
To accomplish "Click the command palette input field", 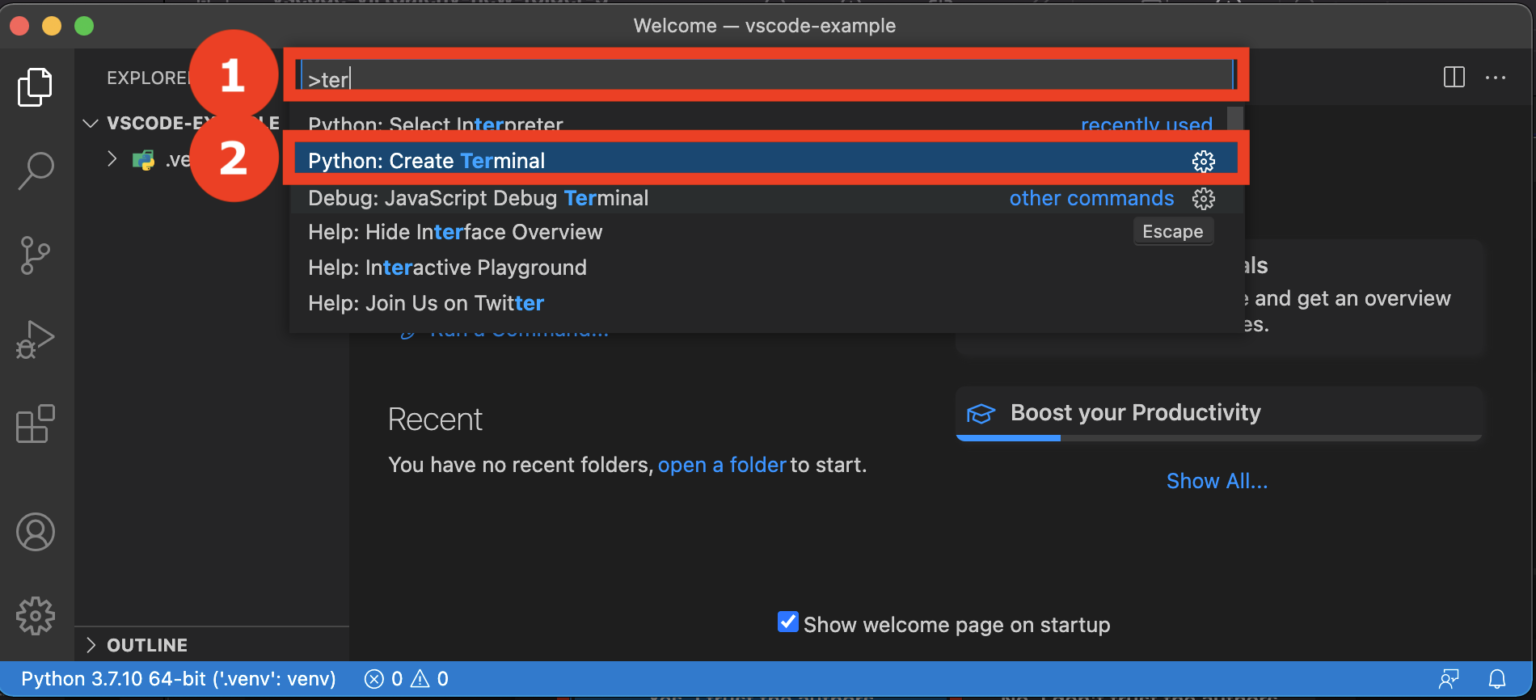I will [765, 78].
